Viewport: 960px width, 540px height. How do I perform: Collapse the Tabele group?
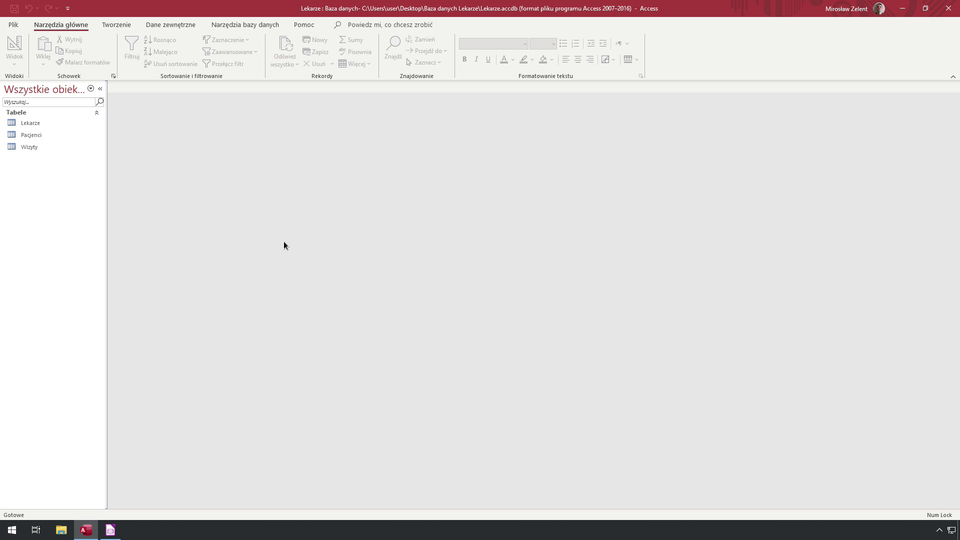(x=97, y=113)
